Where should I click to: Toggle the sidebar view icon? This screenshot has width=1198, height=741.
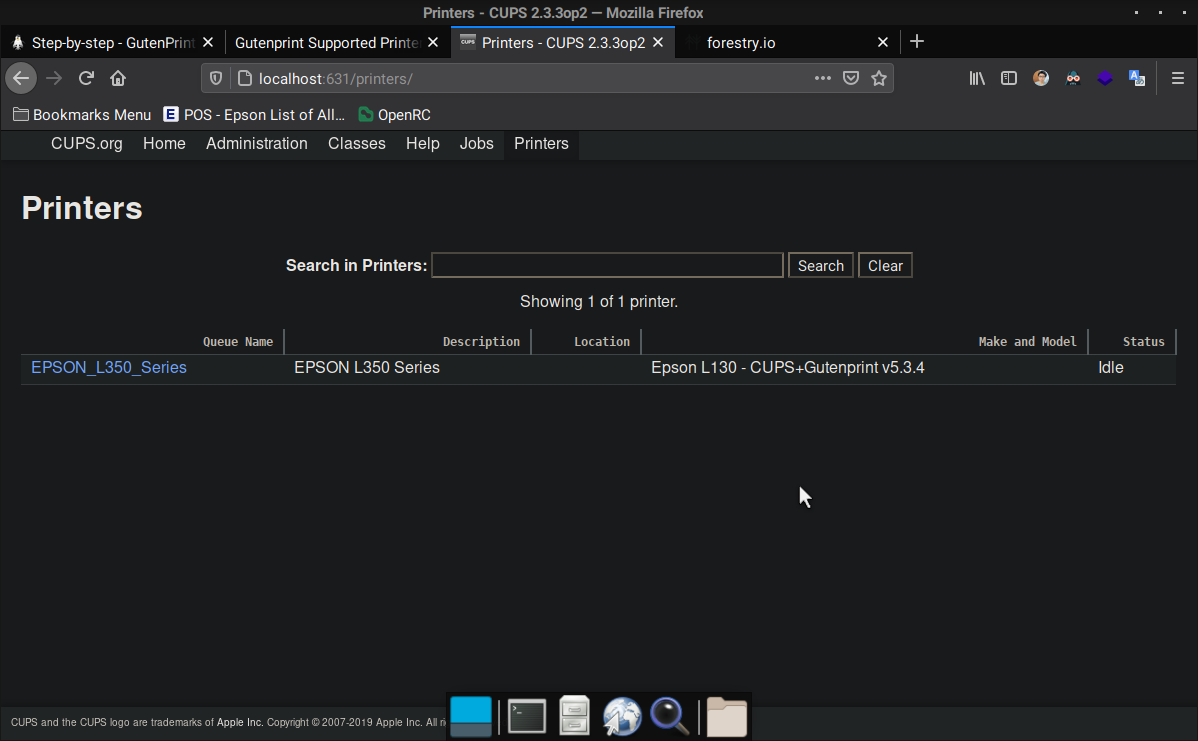coord(1009,78)
